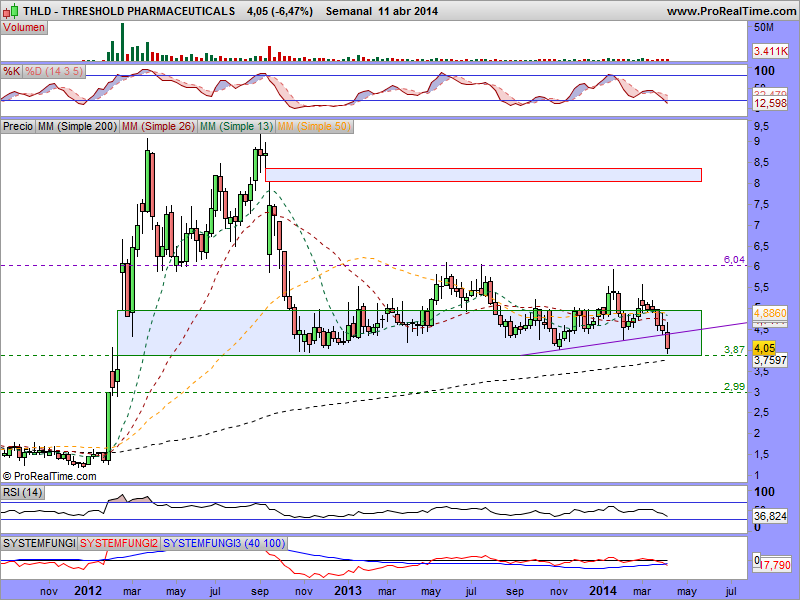Click the %D (14 3 5) indicator label

point(56,71)
